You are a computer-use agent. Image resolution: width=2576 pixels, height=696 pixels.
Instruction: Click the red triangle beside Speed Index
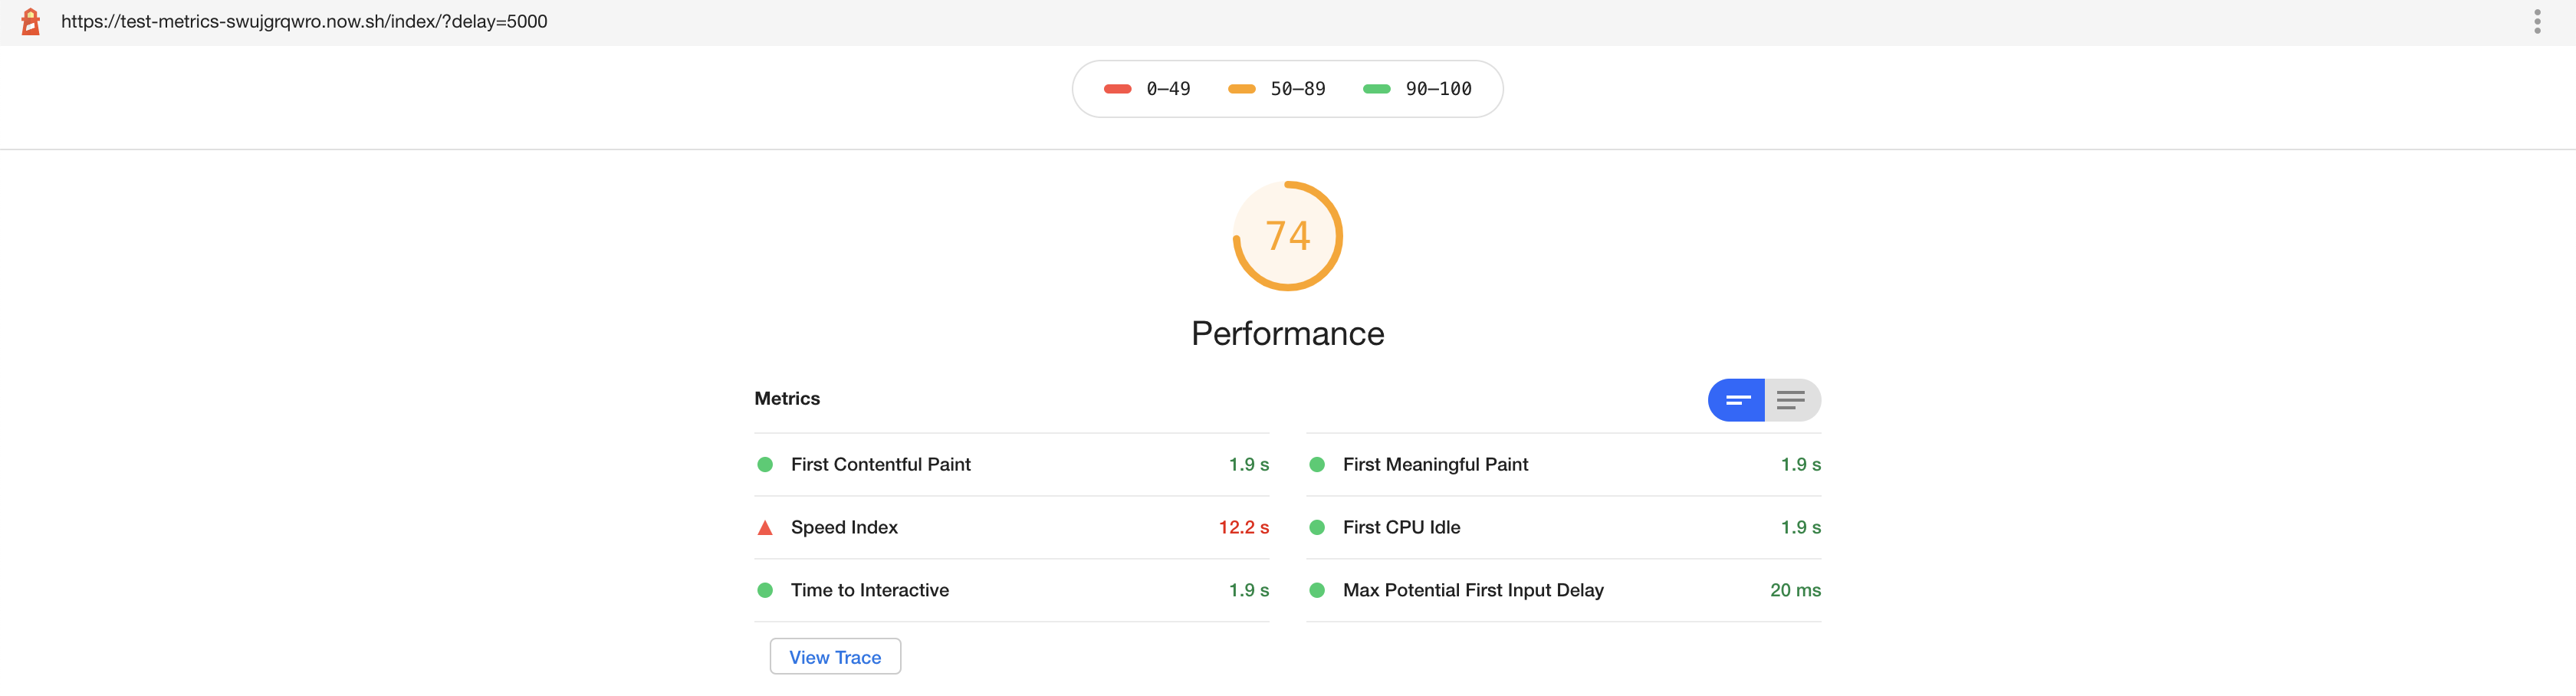pos(766,527)
